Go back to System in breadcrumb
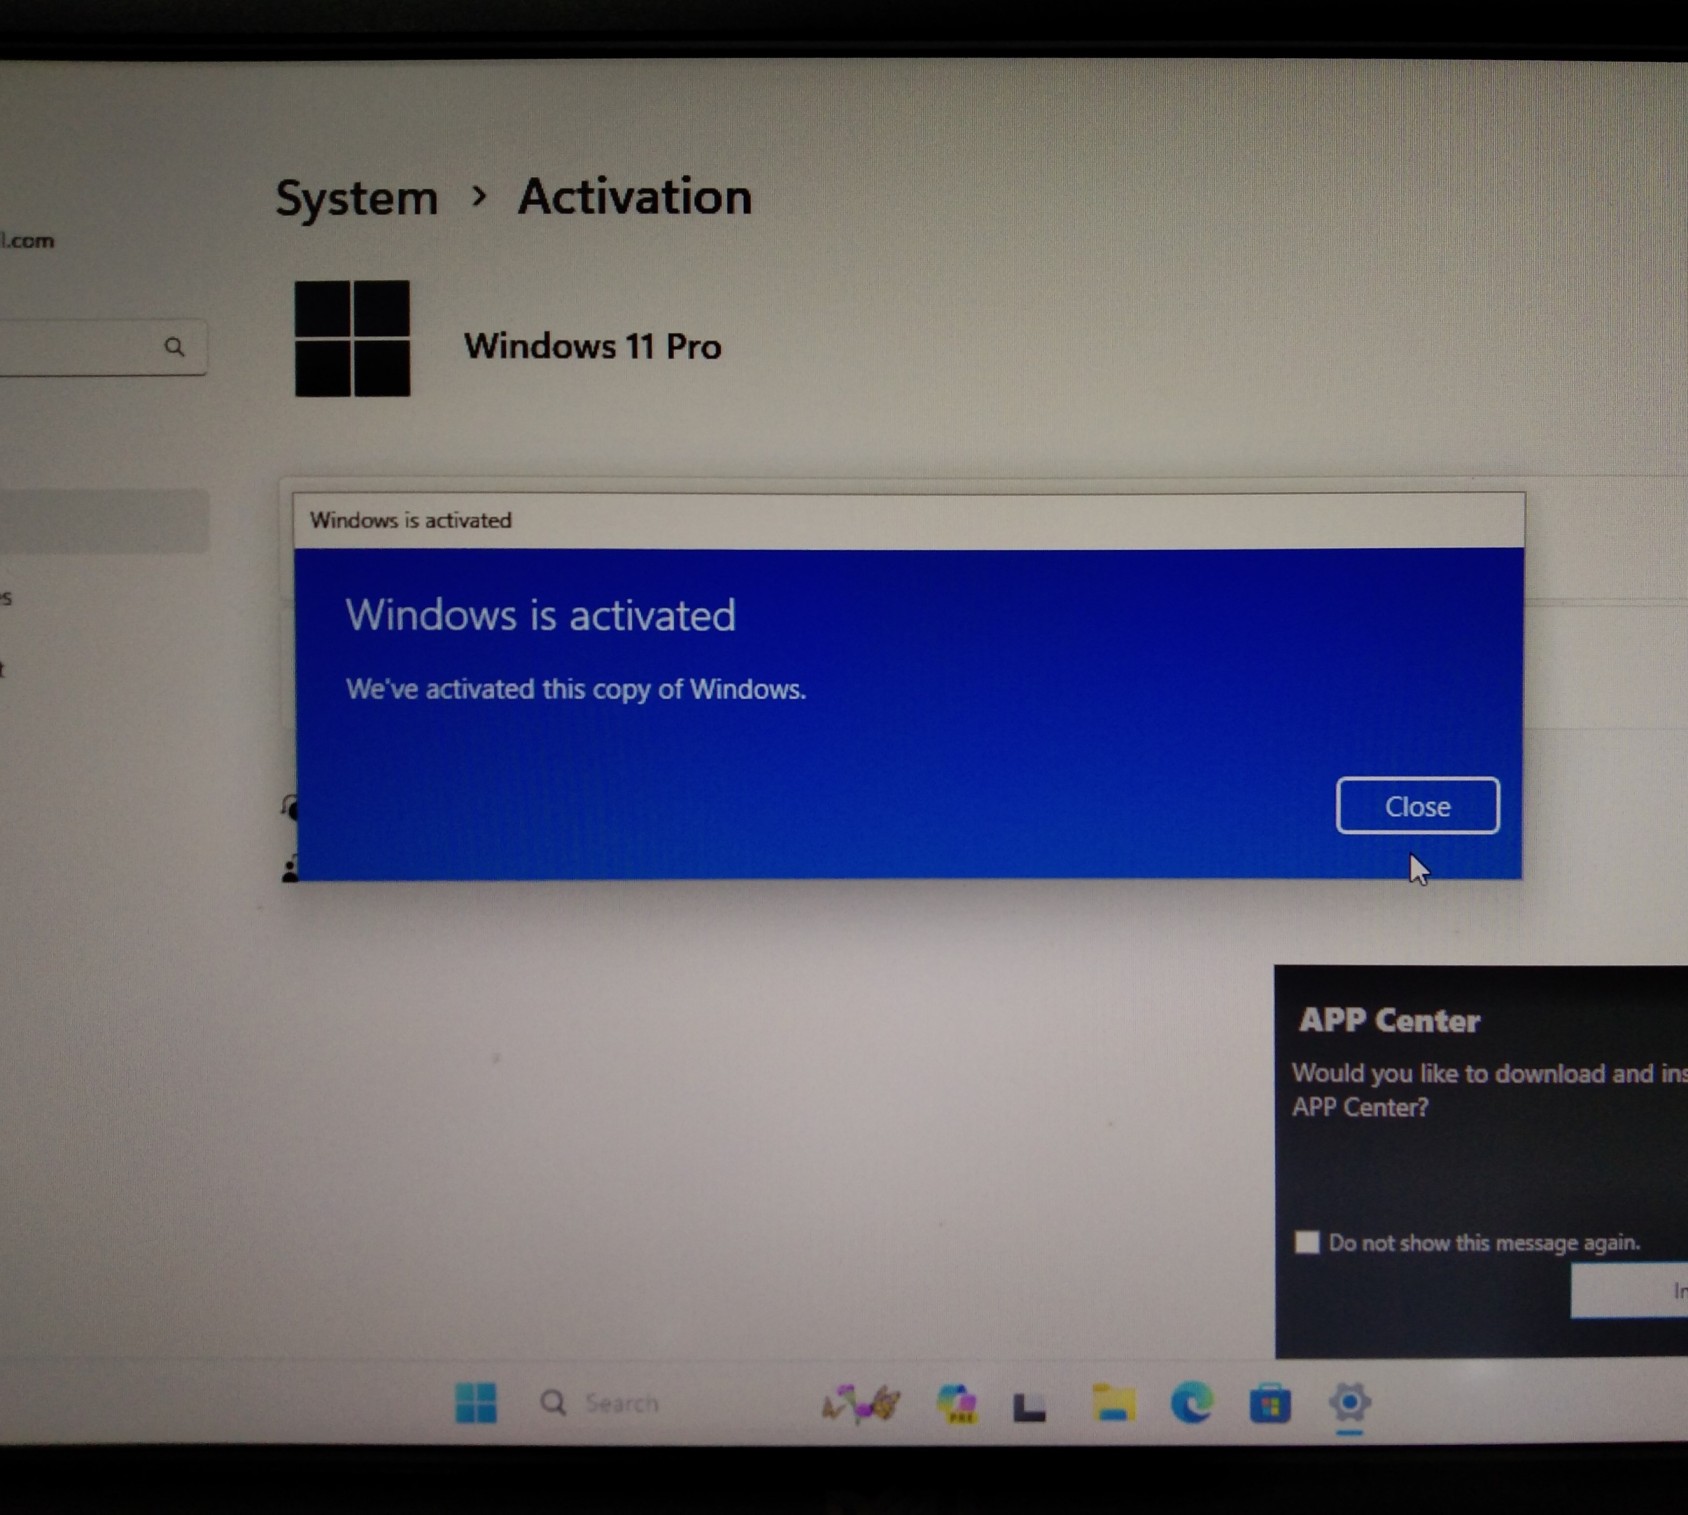This screenshot has width=1688, height=1515. pyautogui.click(x=357, y=198)
